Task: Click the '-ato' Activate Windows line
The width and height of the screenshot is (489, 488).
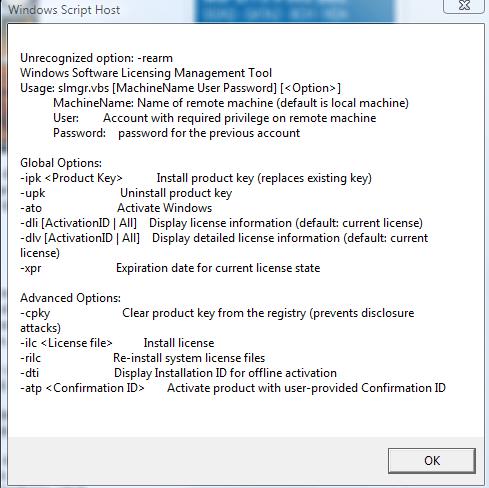Action: pos(116,208)
